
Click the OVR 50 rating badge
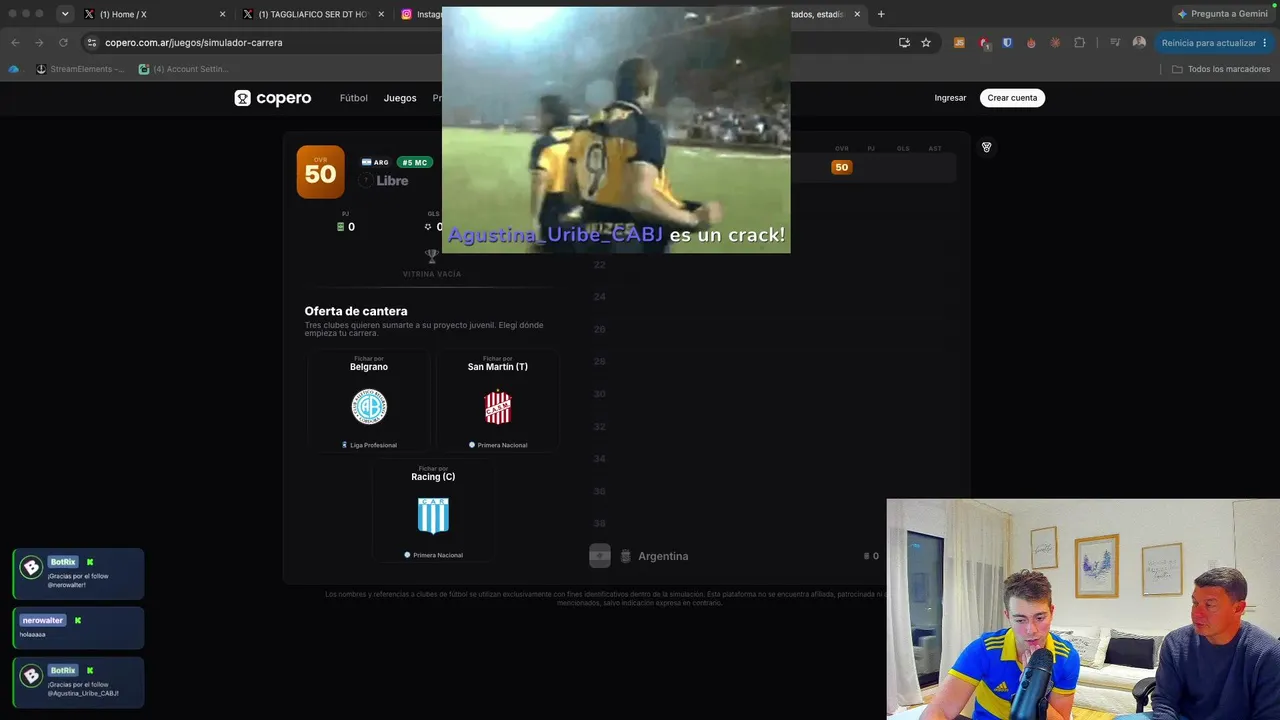pyautogui.click(x=320, y=172)
